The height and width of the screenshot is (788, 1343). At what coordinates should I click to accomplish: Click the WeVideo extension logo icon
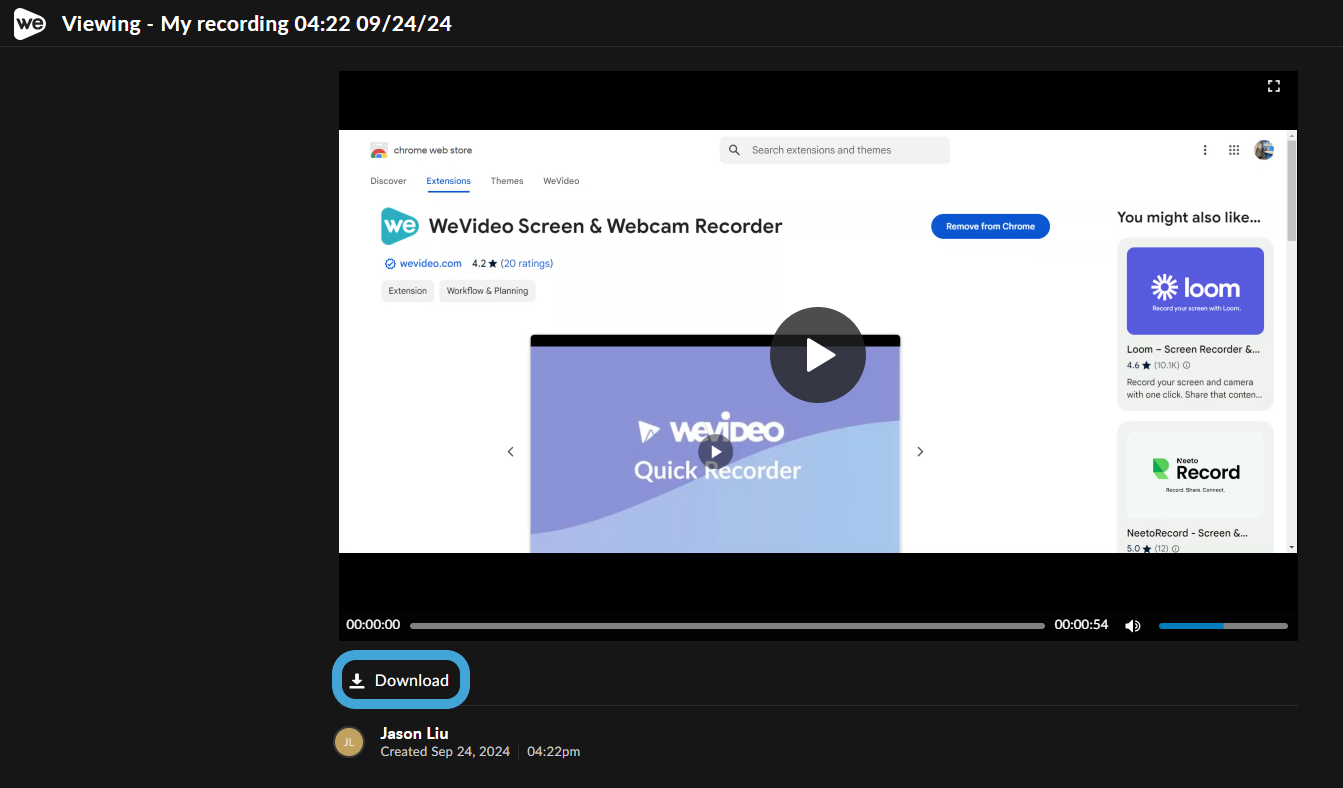(x=400, y=226)
